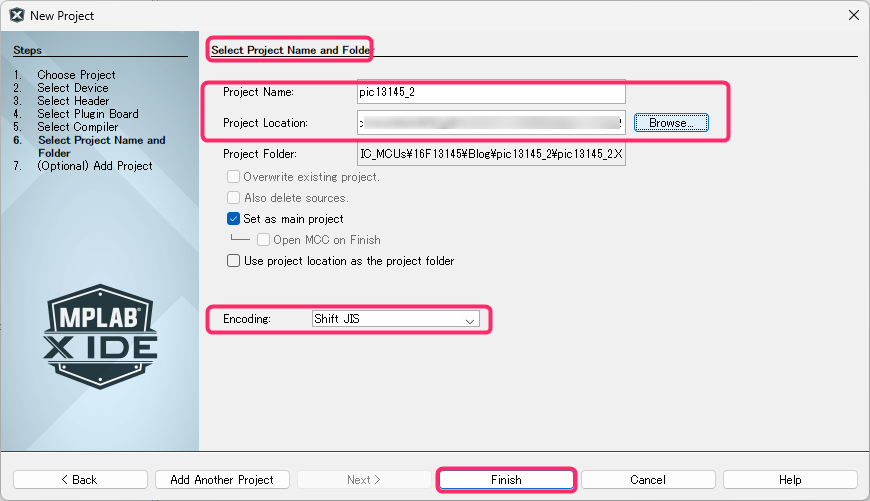Go back with the Back button

tap(80, 480)
